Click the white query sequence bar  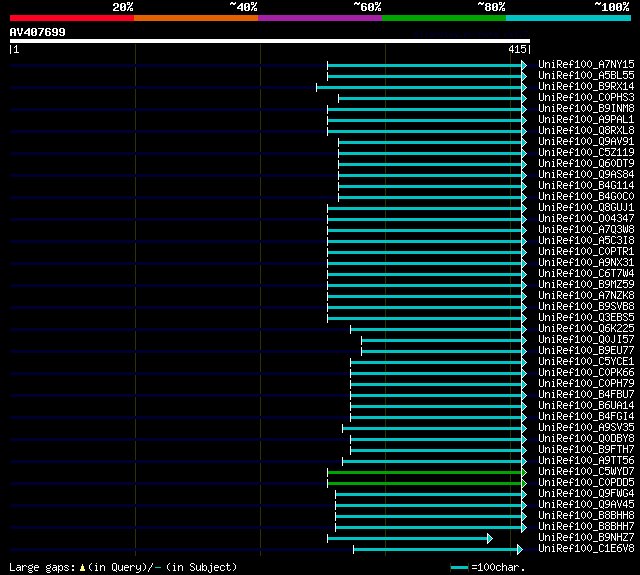(x=270, y=41)
